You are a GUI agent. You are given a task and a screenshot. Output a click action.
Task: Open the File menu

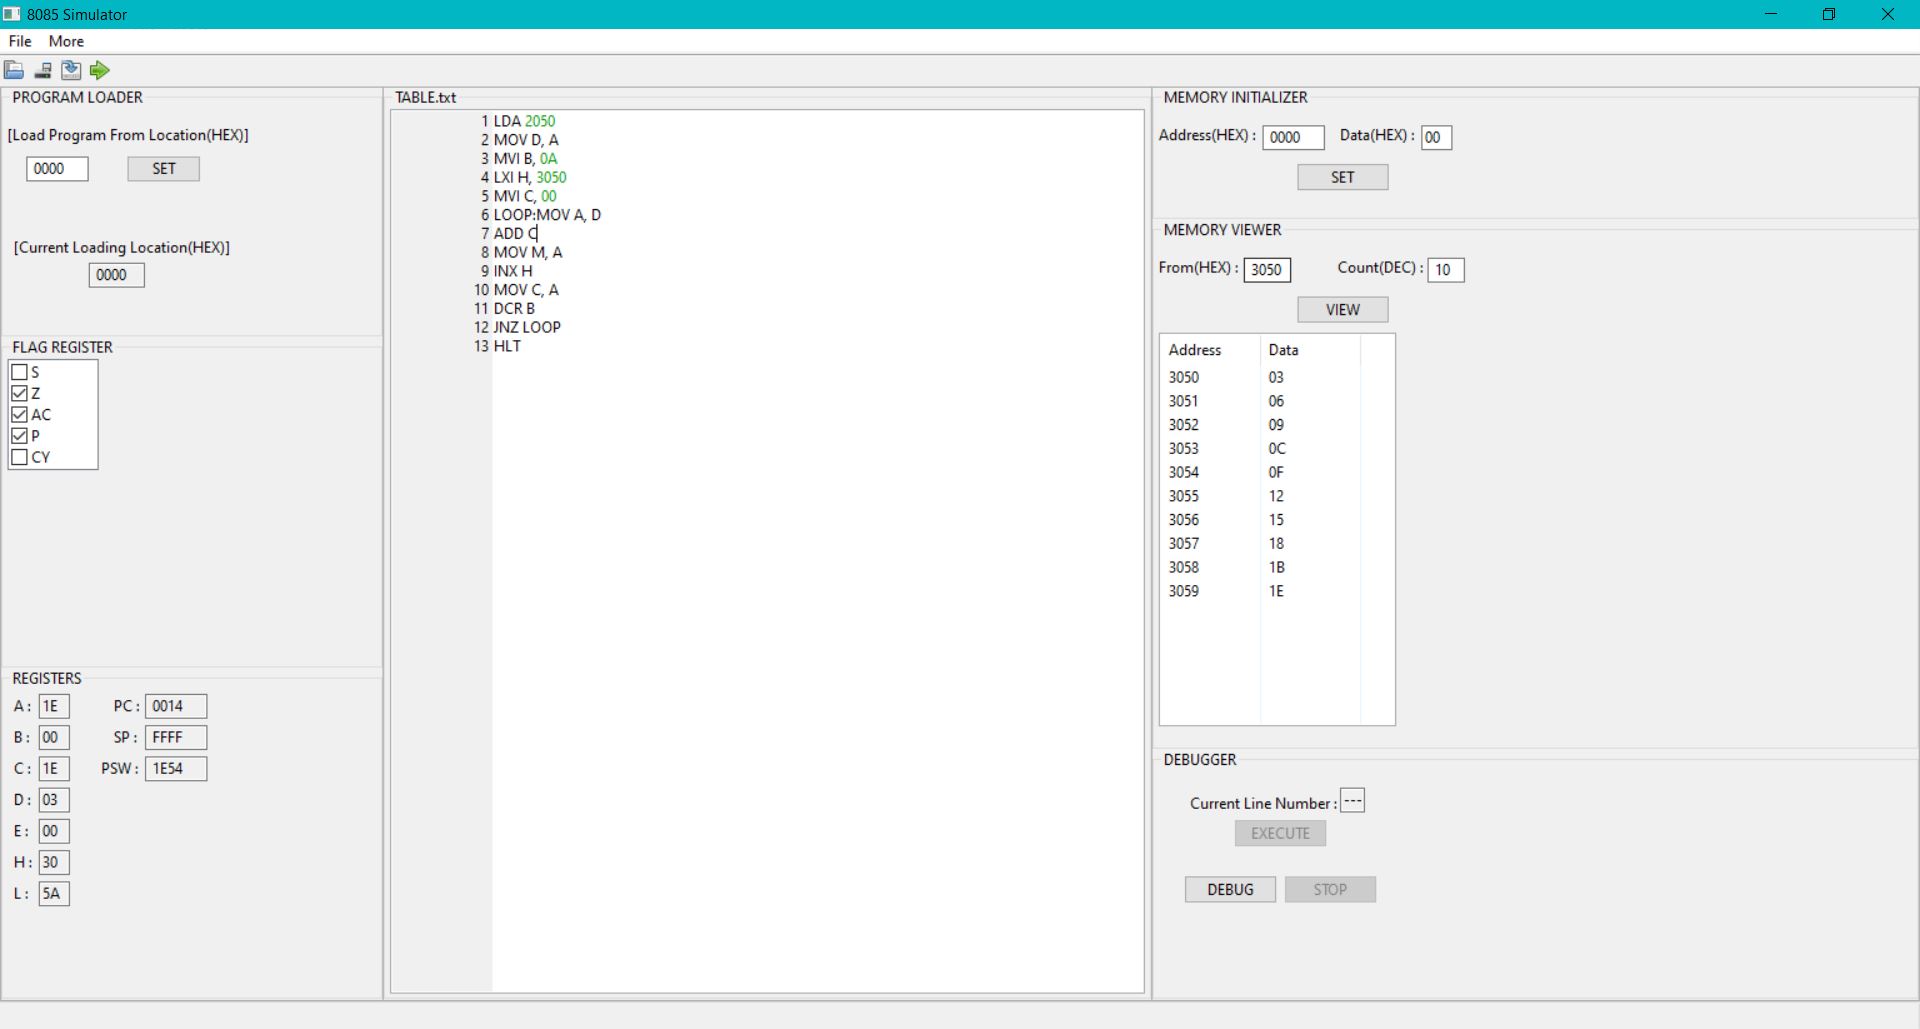[20, 41]
